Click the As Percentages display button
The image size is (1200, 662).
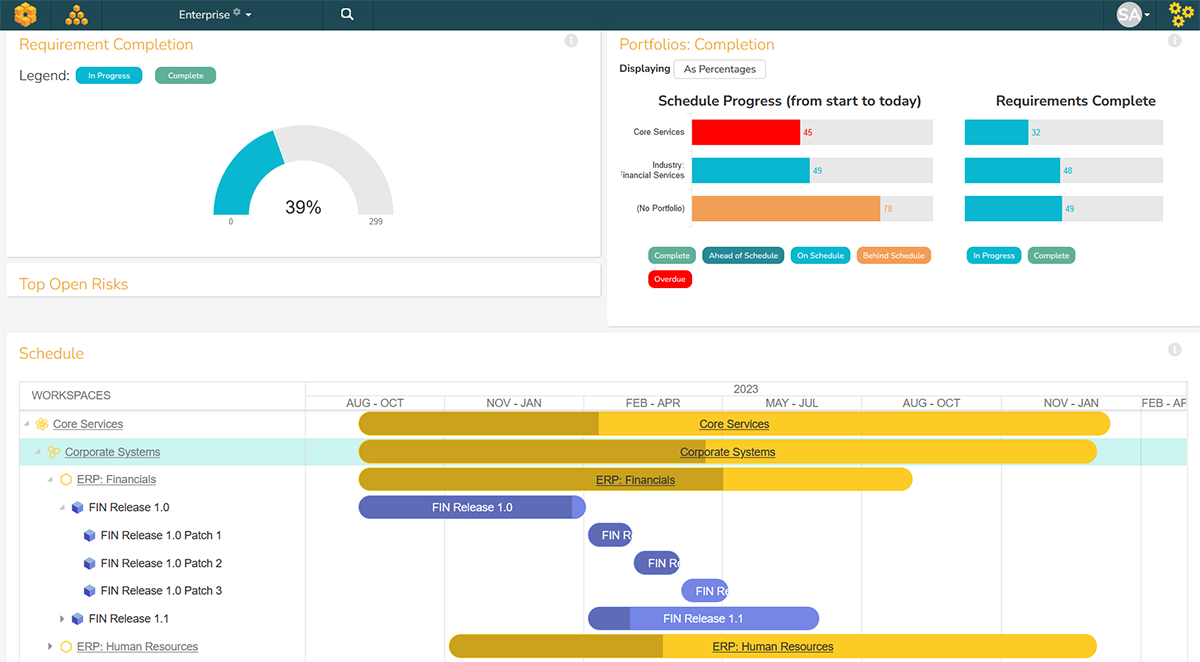[x=719, y=69]
